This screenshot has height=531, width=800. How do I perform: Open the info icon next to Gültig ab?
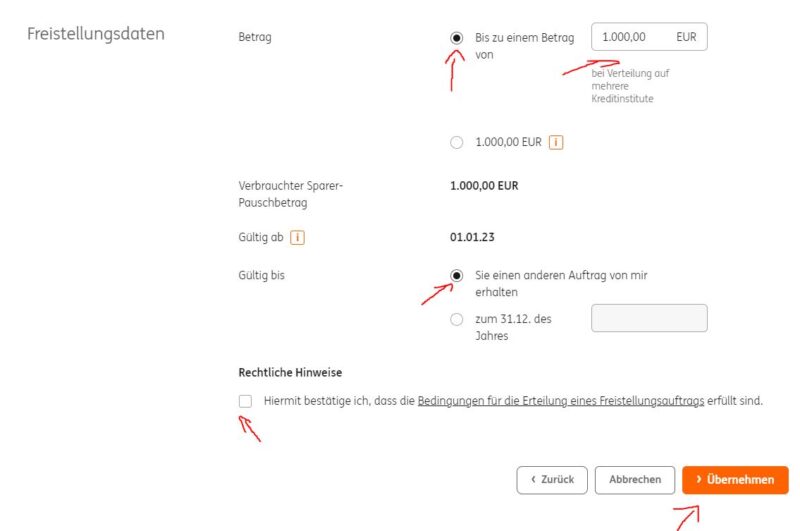[x=297, y=238]
